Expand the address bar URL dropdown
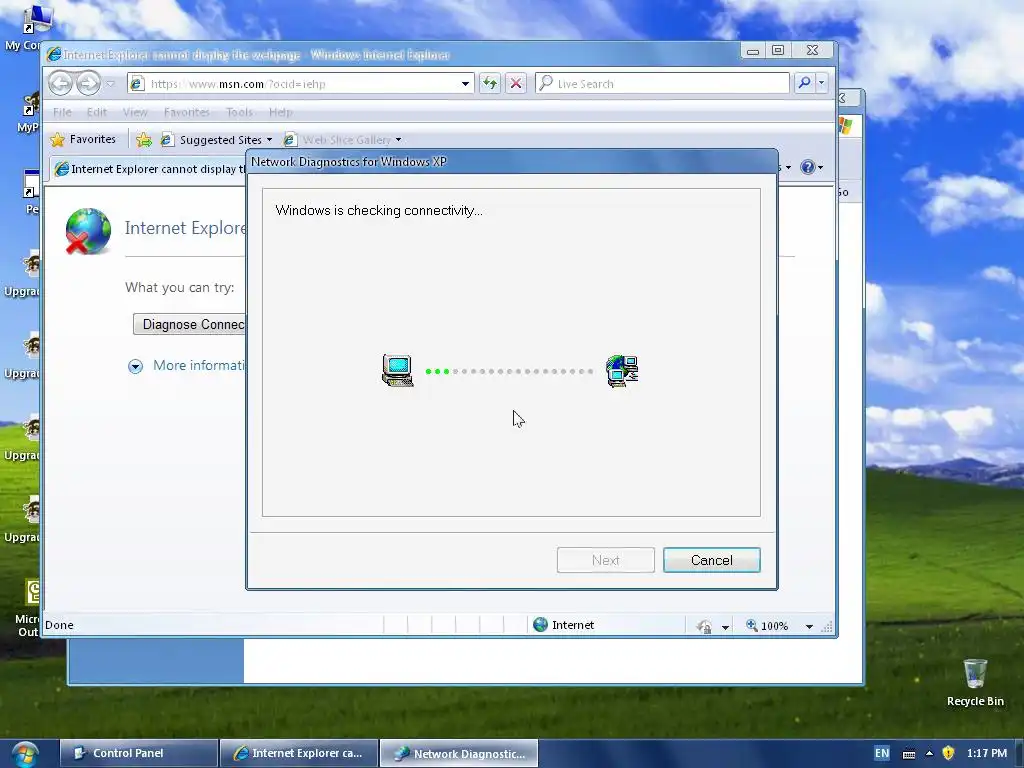This screenshot has height=768, width=1024. 465,84
